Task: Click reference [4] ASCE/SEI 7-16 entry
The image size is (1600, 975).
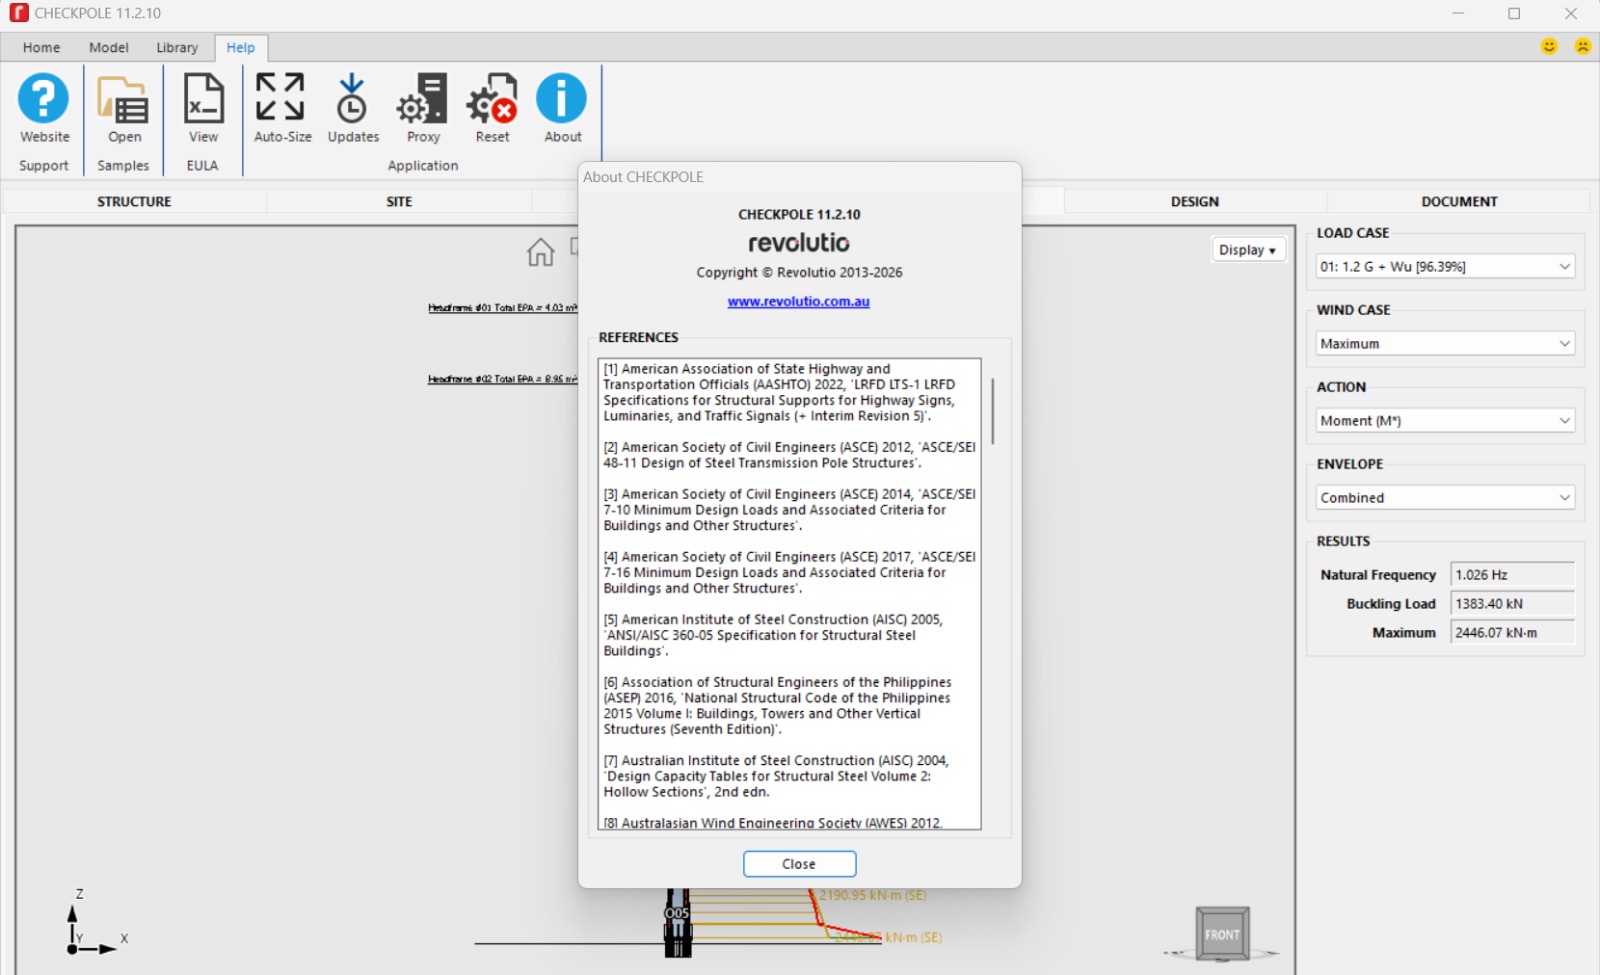Action: [789, 572]
